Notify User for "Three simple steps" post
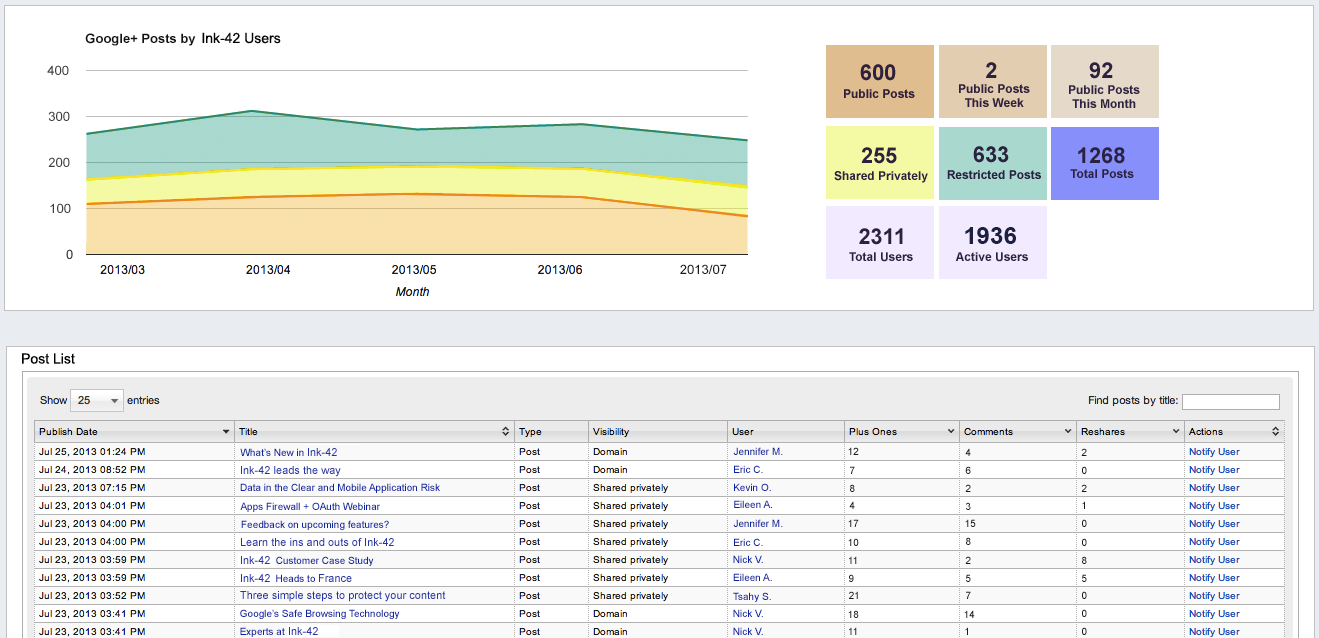1319x638 pixels. pyautogui.click(x=1214, y=596)
